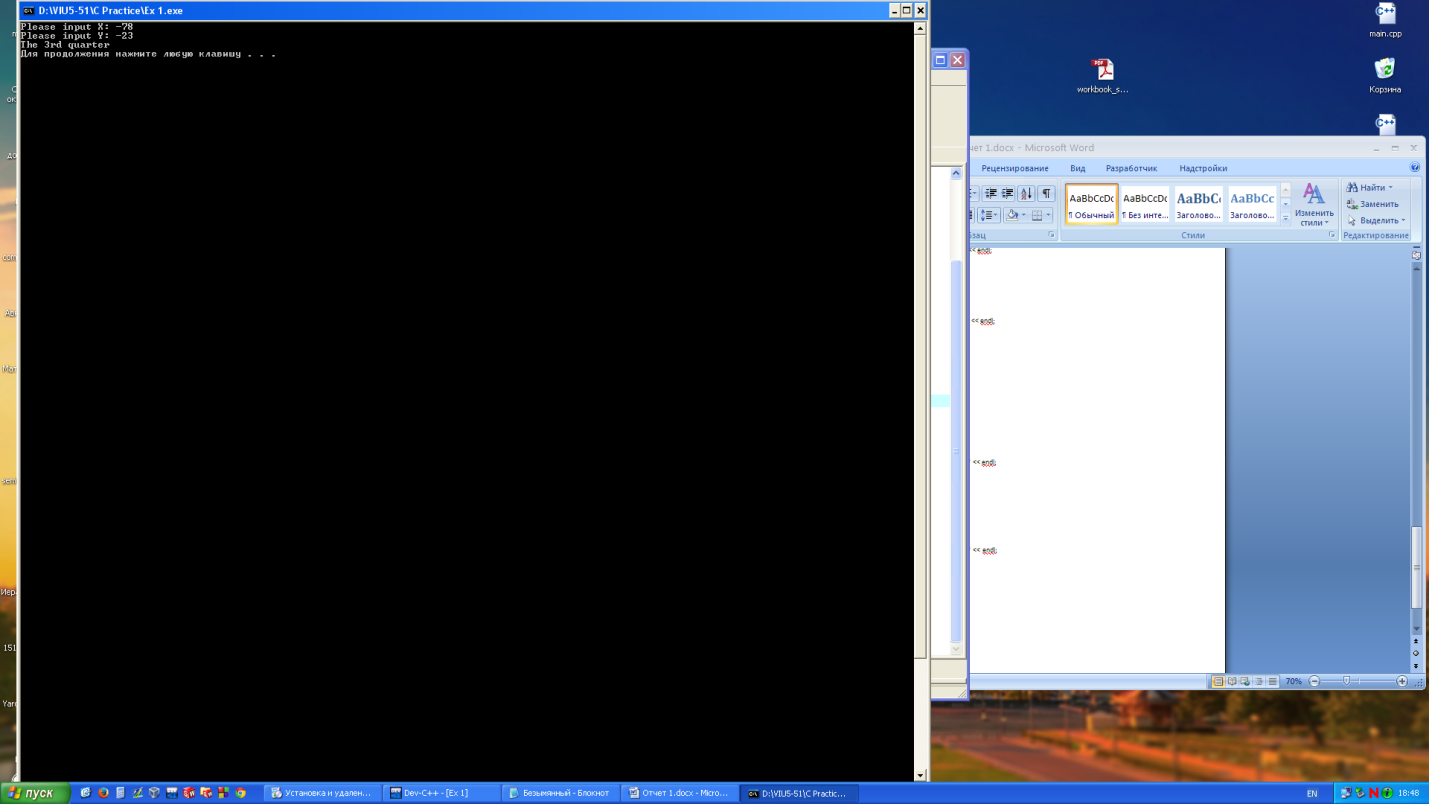Image resolution: width=1429 pixels, height=804 pixels.
Task: Click the previous page double-arrow button in Word
Action: (1416, 641)
